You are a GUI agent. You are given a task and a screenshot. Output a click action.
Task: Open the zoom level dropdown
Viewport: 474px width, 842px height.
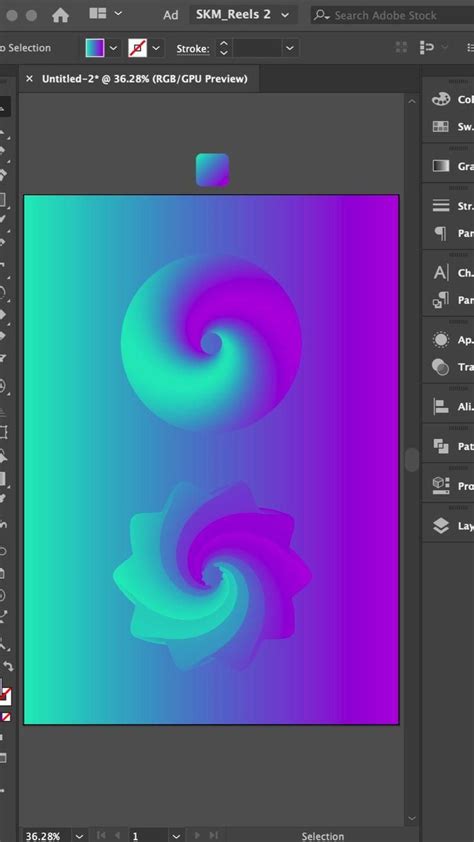[x=79, y=836]
